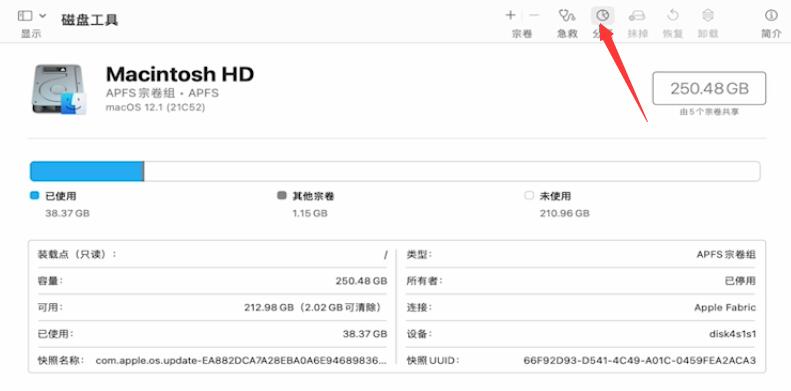Select the snapshot name com.apple.os.update value
This screenshot has width=791, height=391.
[241, 361]
